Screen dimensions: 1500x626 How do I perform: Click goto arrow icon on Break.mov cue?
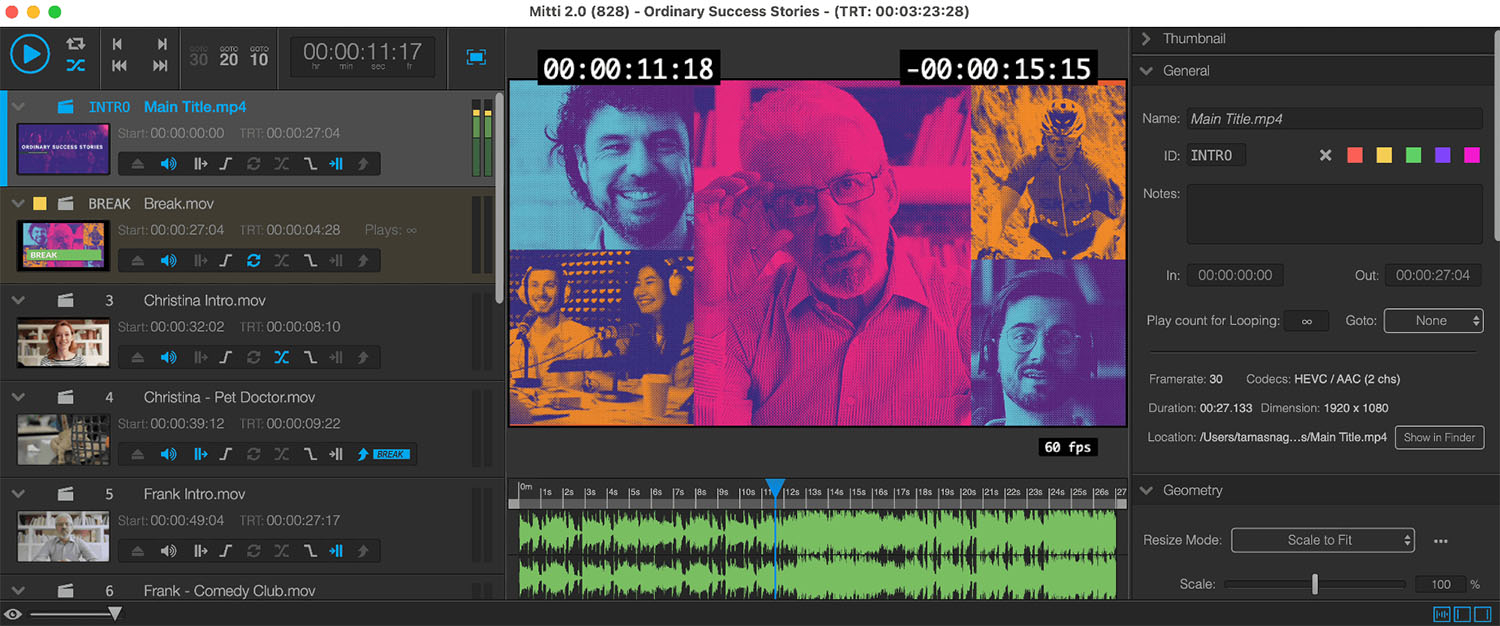[363, 261]
